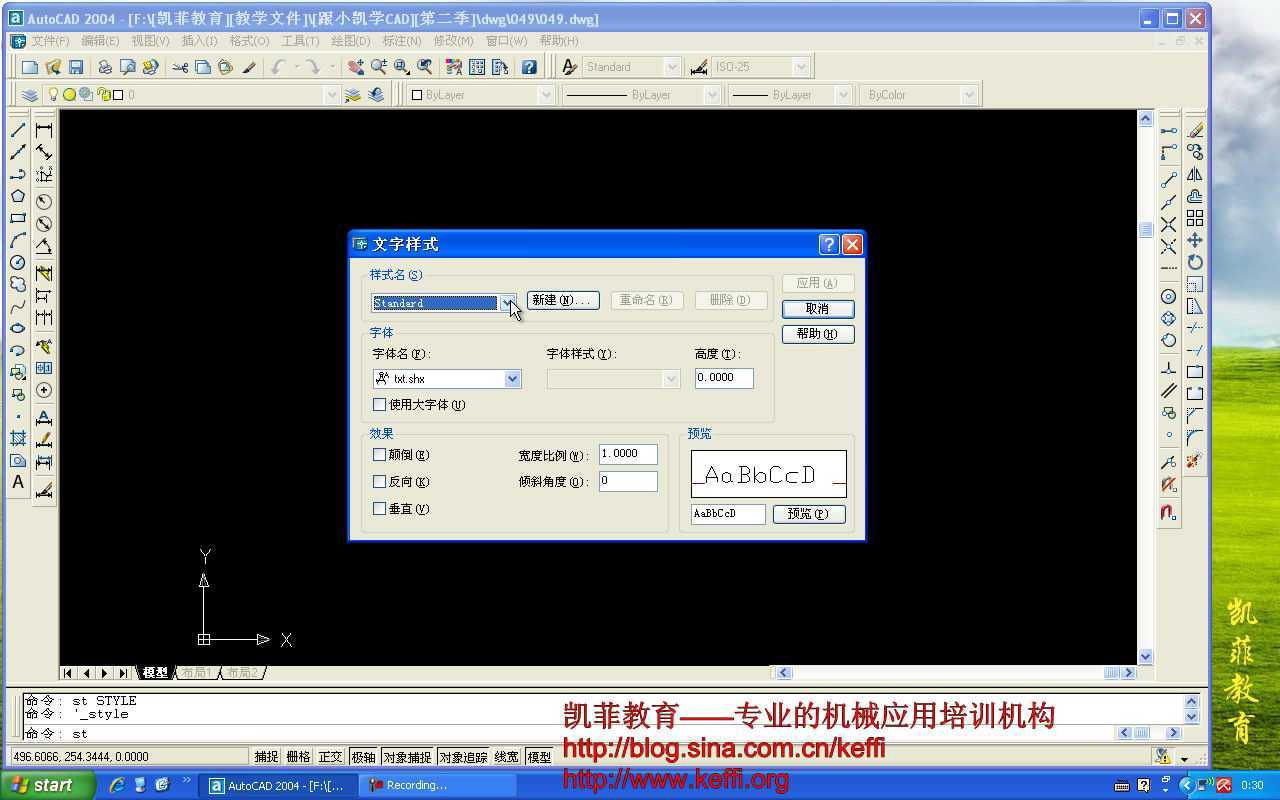Toggle 极轴 polar tracking in status bar
Image resolution: width=1280 pixels, height=800 pixels.
pos(363,757)
